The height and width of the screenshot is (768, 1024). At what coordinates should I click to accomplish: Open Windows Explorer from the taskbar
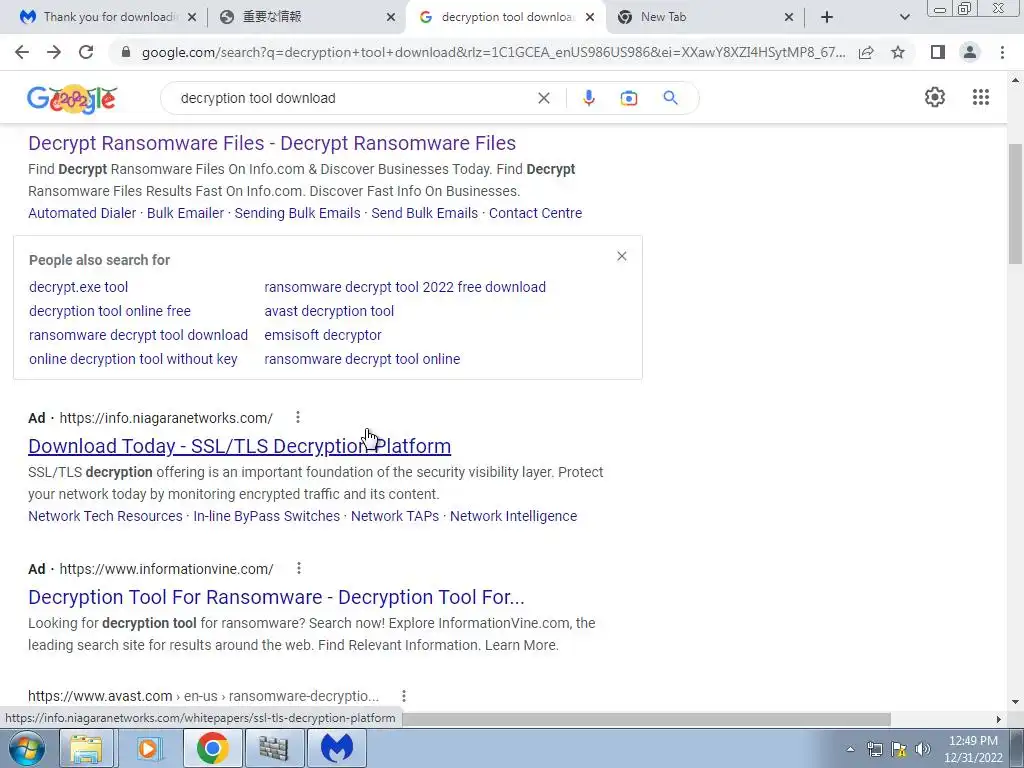click(87, 748)
